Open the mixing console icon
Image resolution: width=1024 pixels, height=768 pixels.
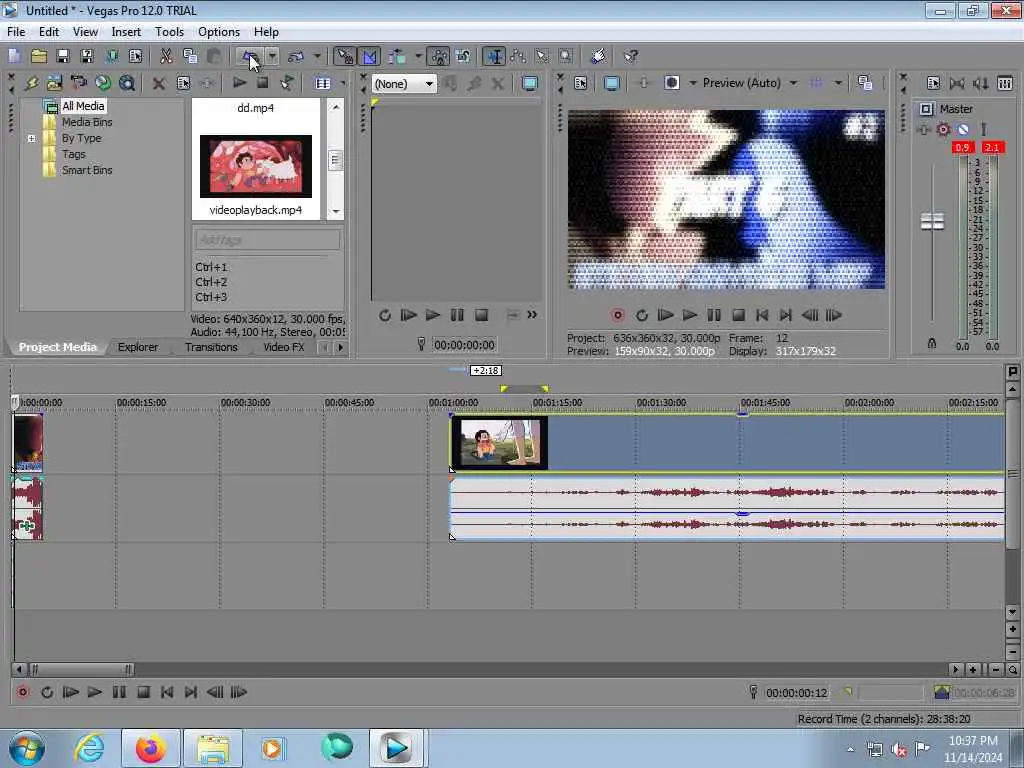pyautogui.click(x=1005, y=83)
